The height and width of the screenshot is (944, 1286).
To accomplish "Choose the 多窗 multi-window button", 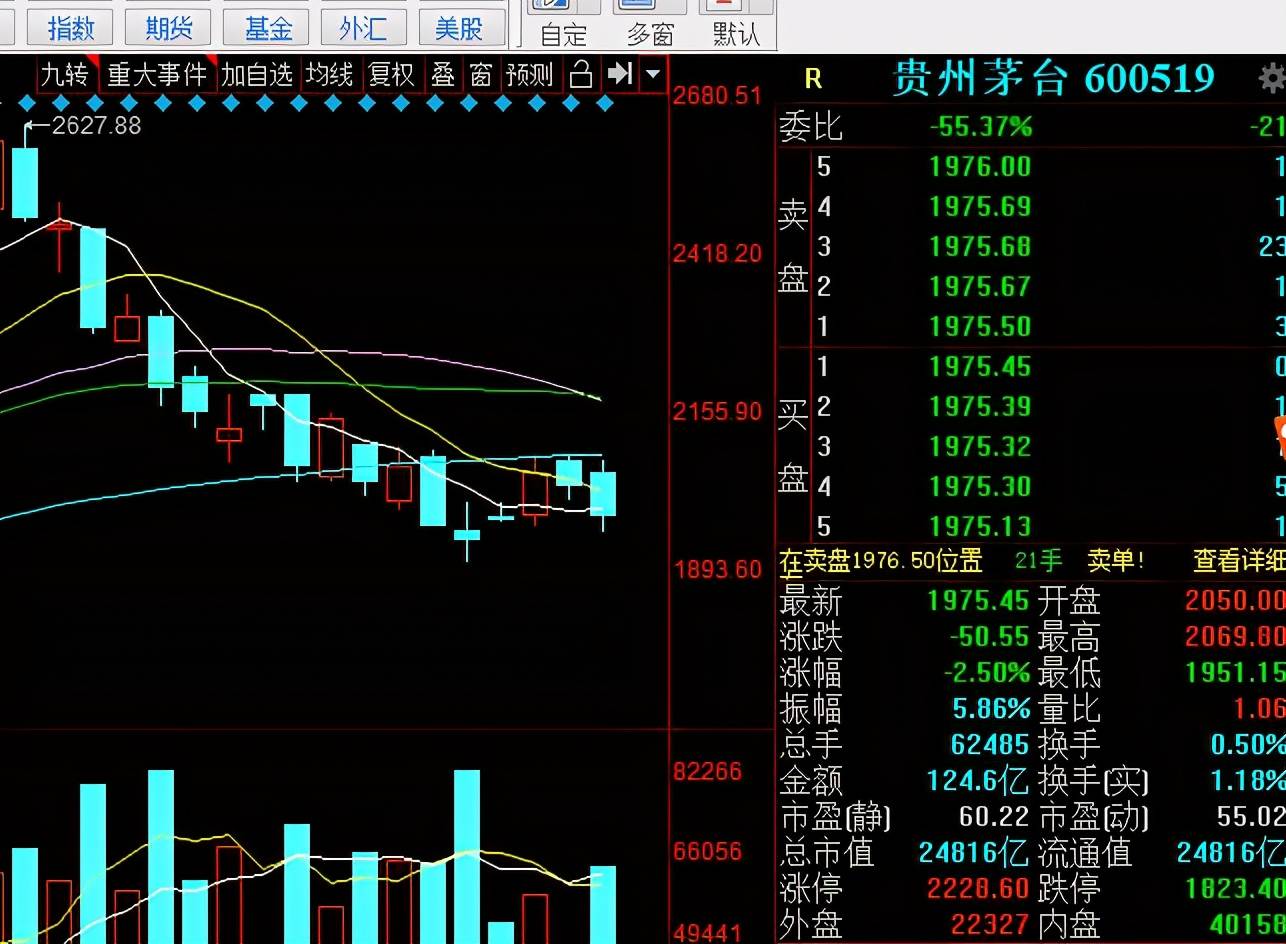I will point(650,24).
